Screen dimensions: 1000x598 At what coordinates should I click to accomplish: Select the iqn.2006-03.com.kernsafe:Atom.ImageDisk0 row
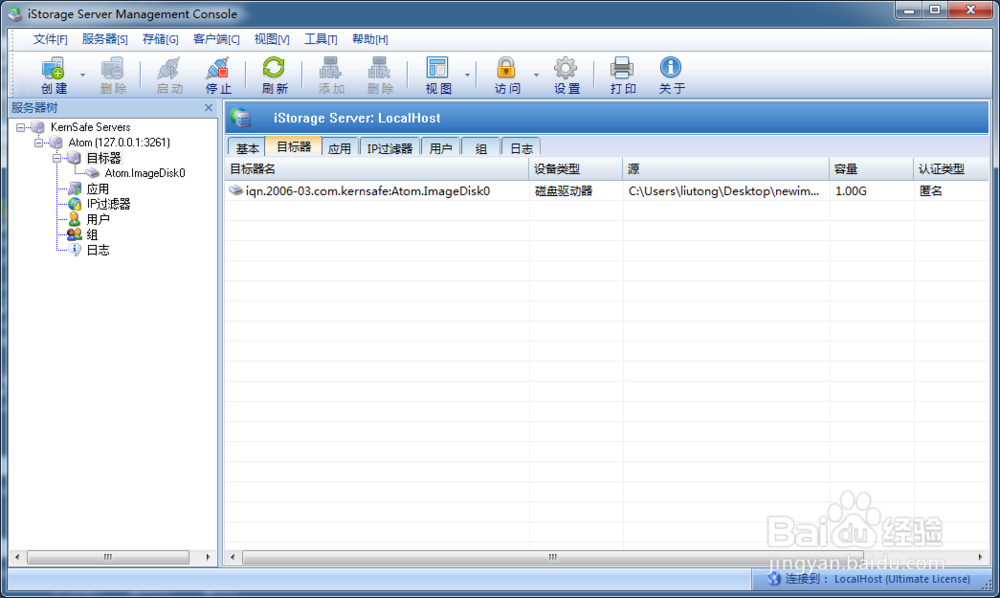pyautogui.click(x=607, y=191)
